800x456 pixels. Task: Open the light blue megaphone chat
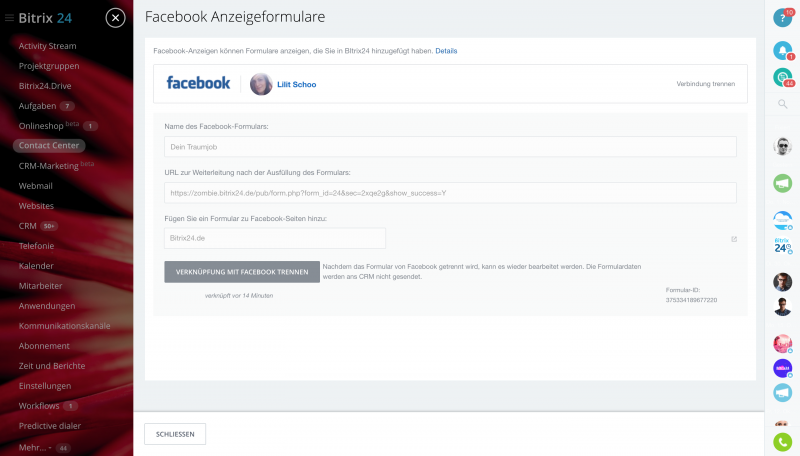pos(782,392)
